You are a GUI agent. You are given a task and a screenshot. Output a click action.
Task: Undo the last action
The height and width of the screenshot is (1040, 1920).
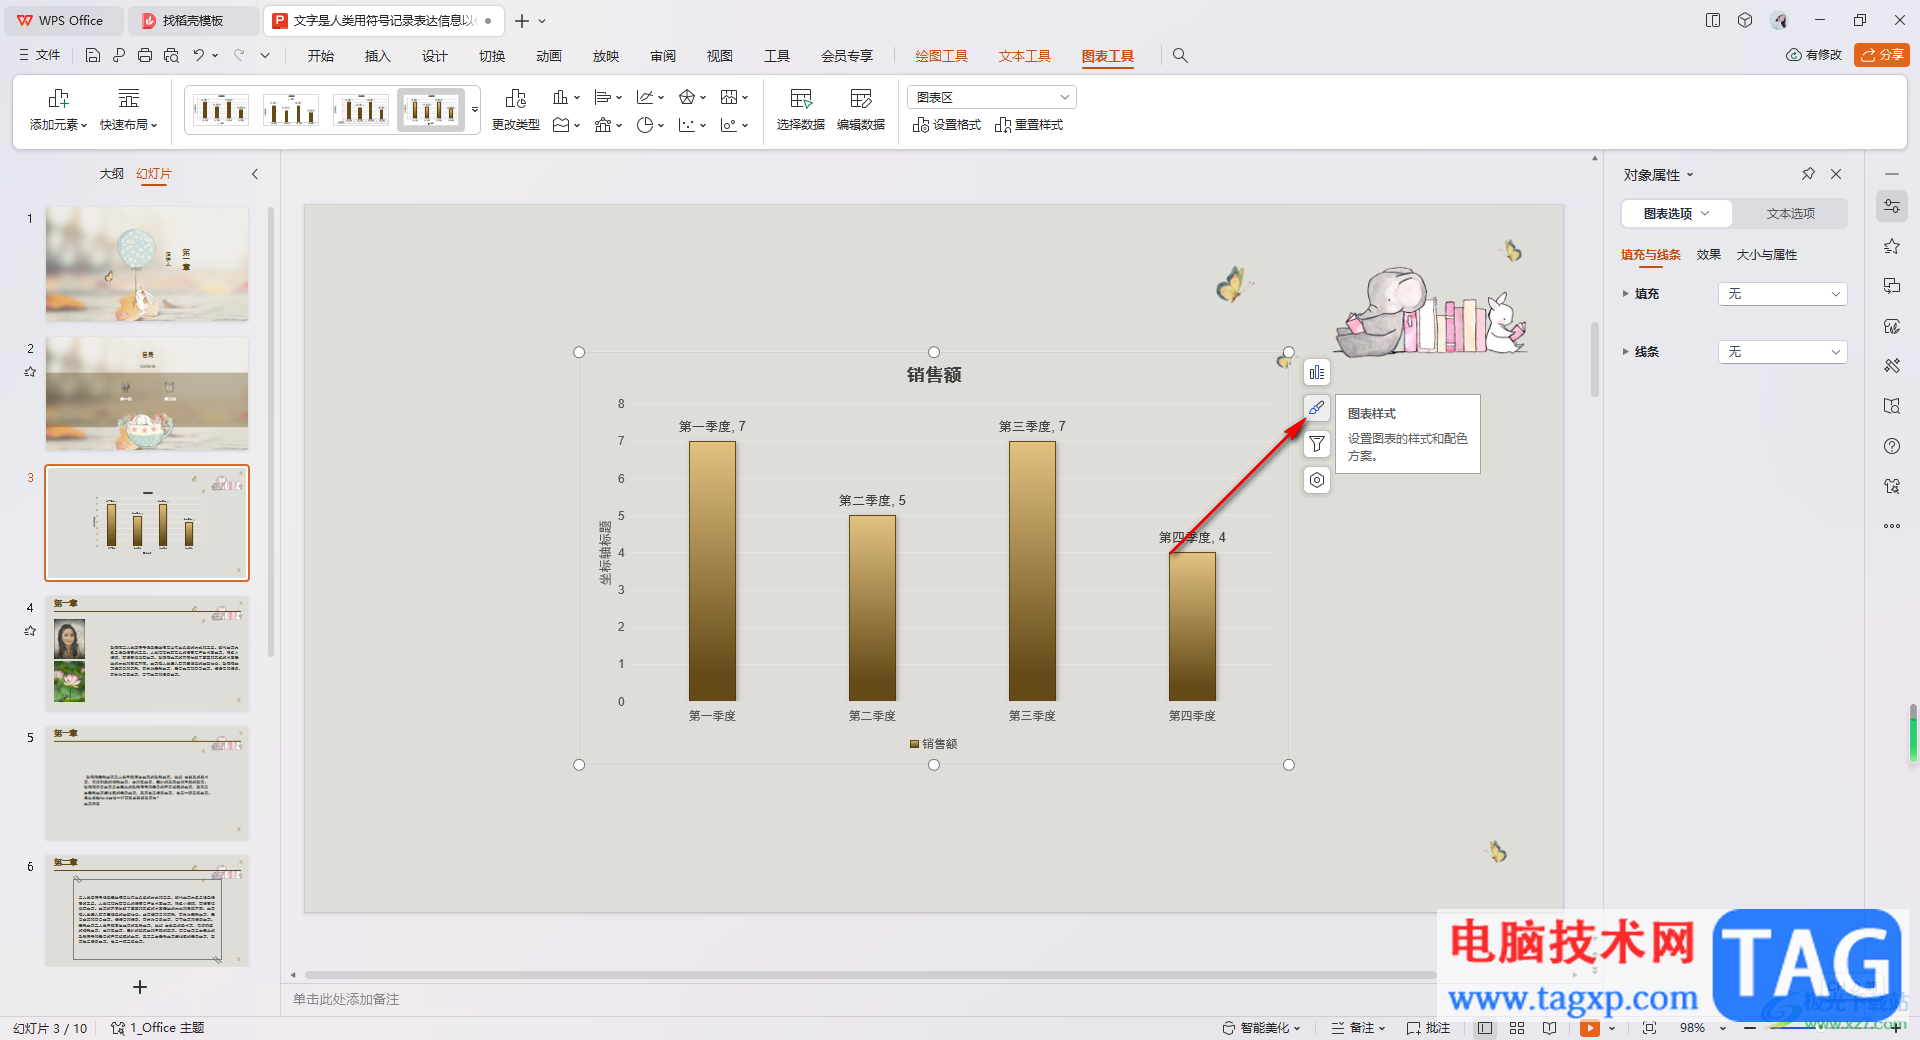coord(199,56)
